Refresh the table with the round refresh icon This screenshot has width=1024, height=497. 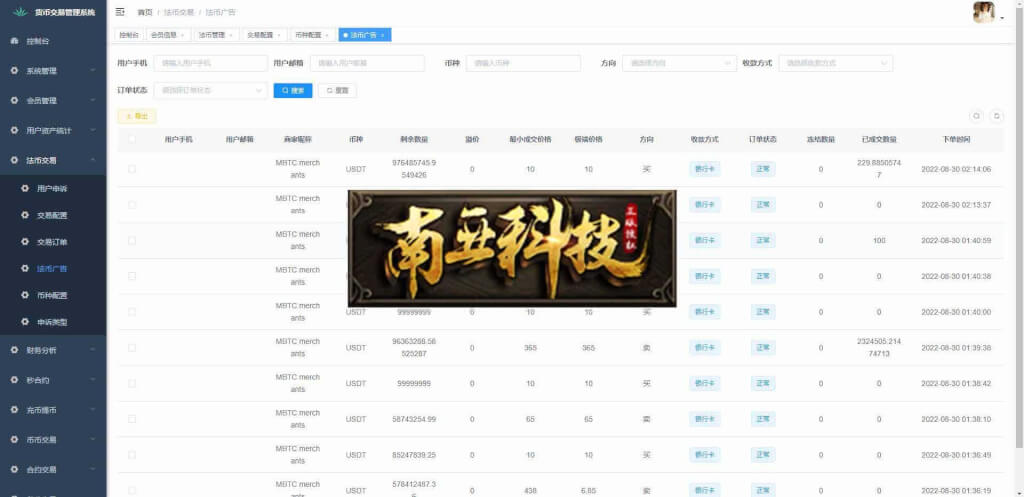997,116
